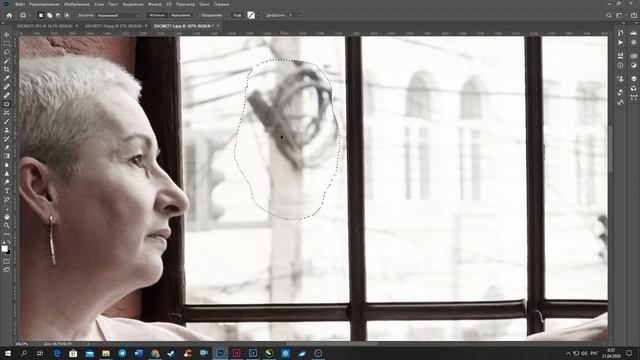Select the Hand tool
This screenshot has height=360, width=640.
click(x=7, y=217)
